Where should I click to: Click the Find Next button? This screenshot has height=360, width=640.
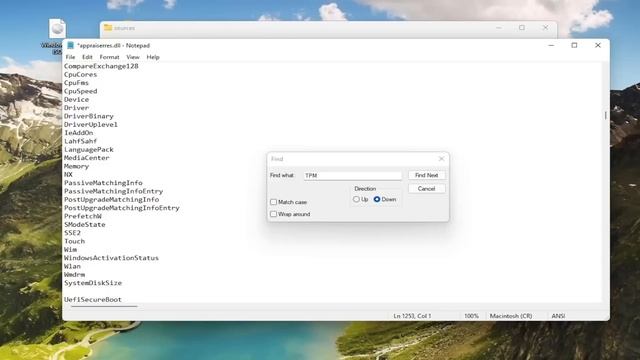pyautogui.click(x=427, y=175)
